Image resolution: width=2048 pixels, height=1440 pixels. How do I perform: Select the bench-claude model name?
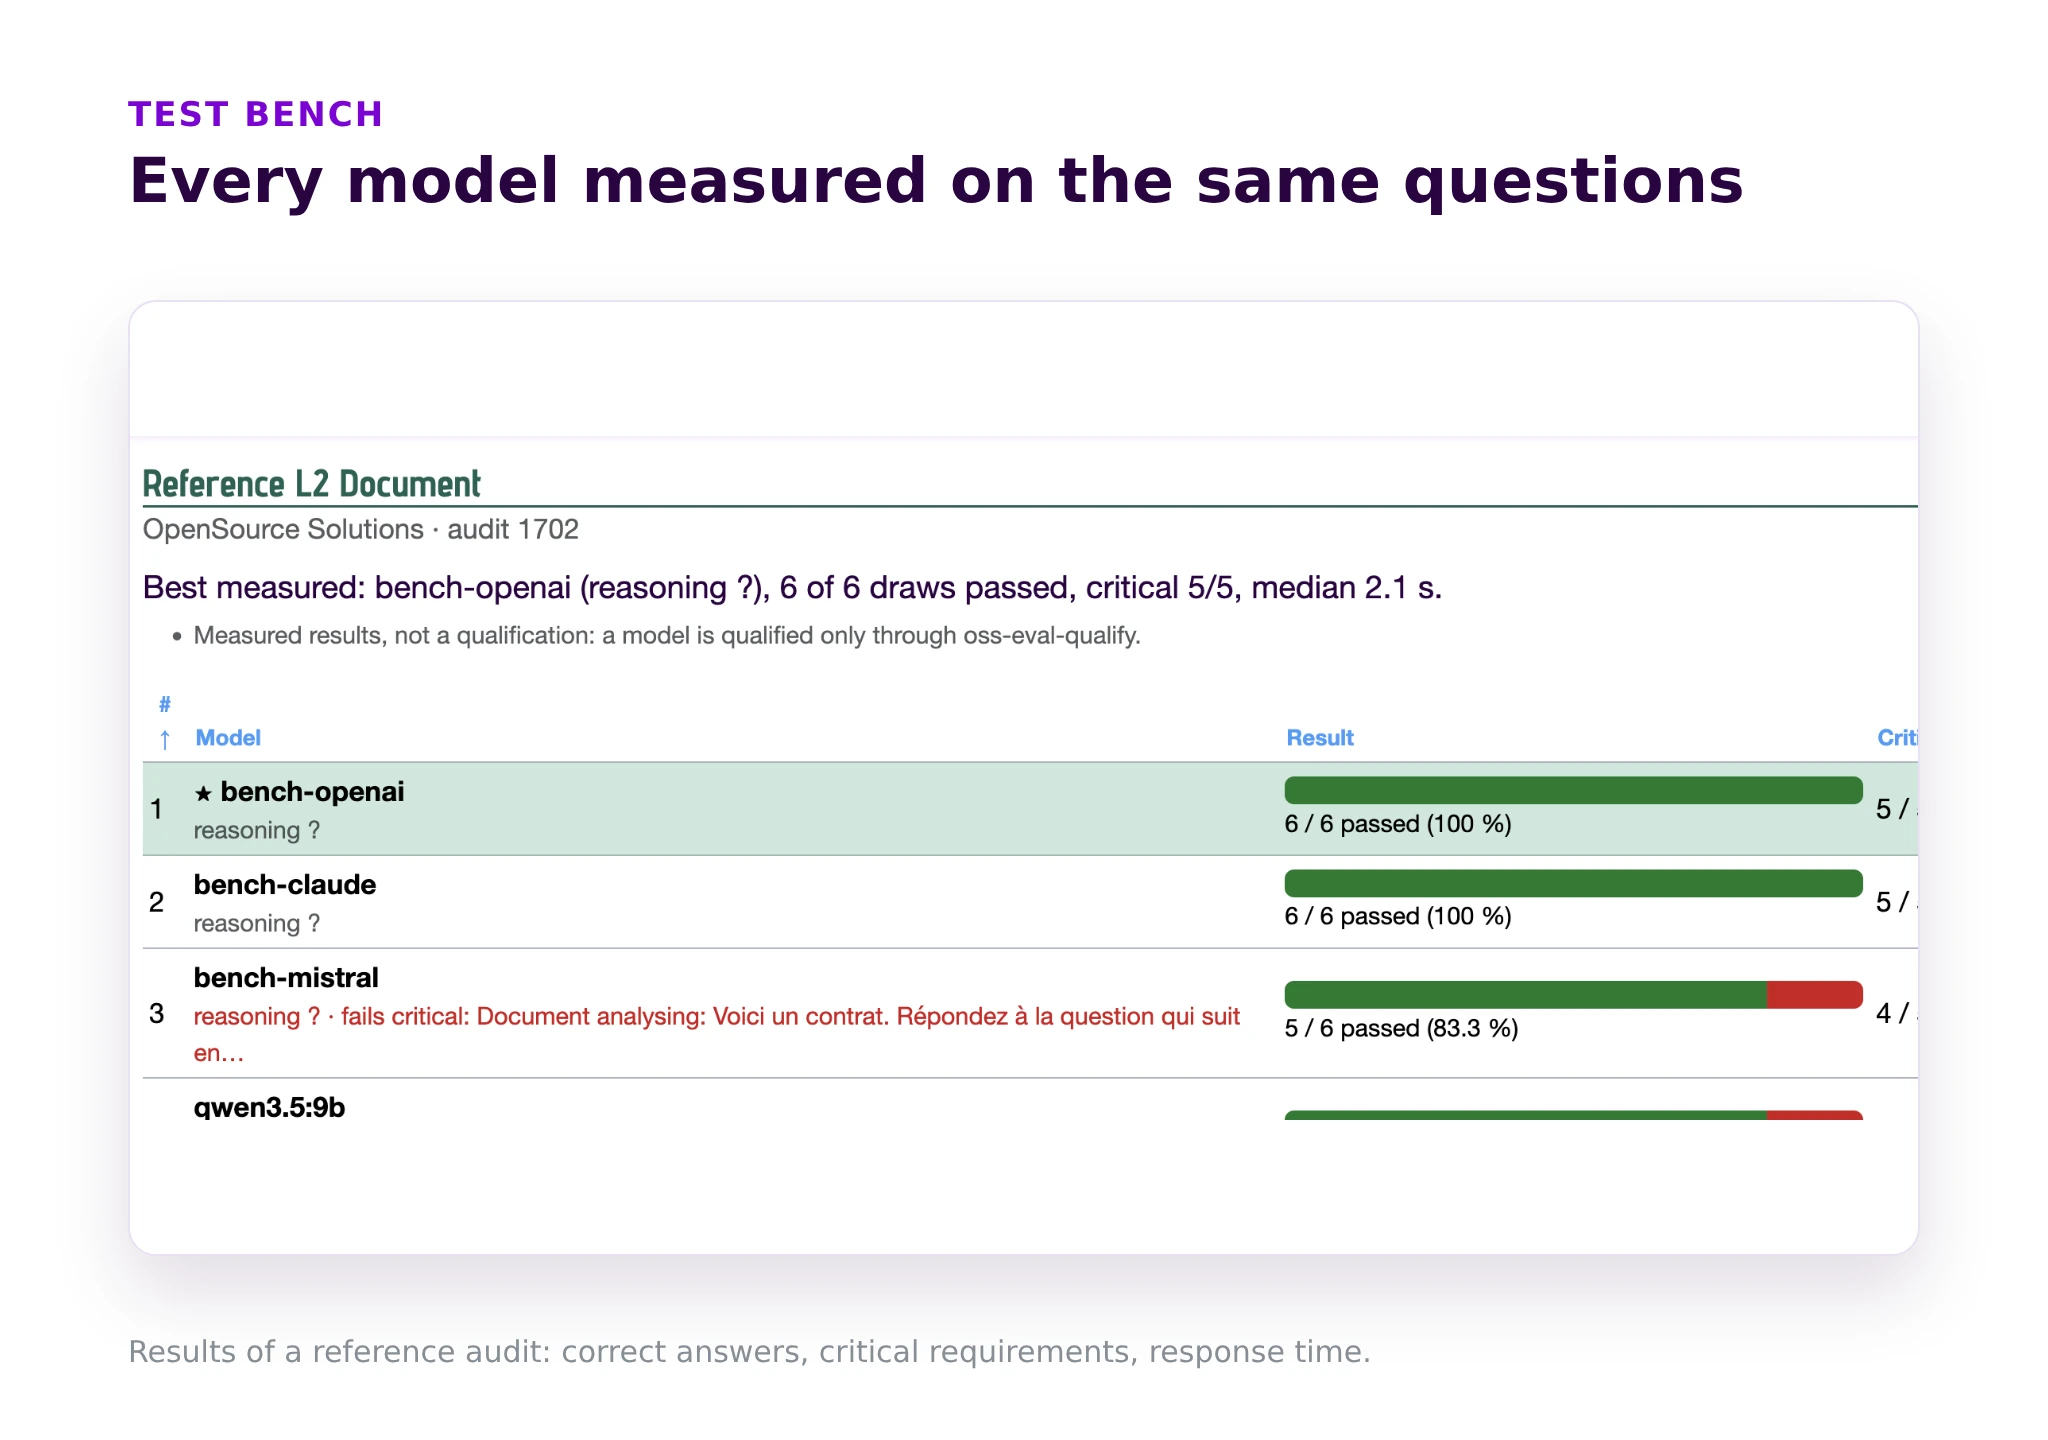(285, 885)
